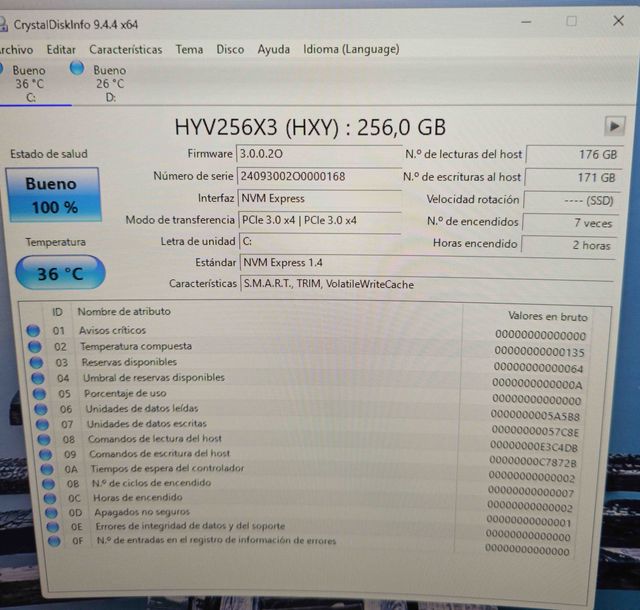Click the Letra de unidad field C:
The image size is (640, 610).
321,242
